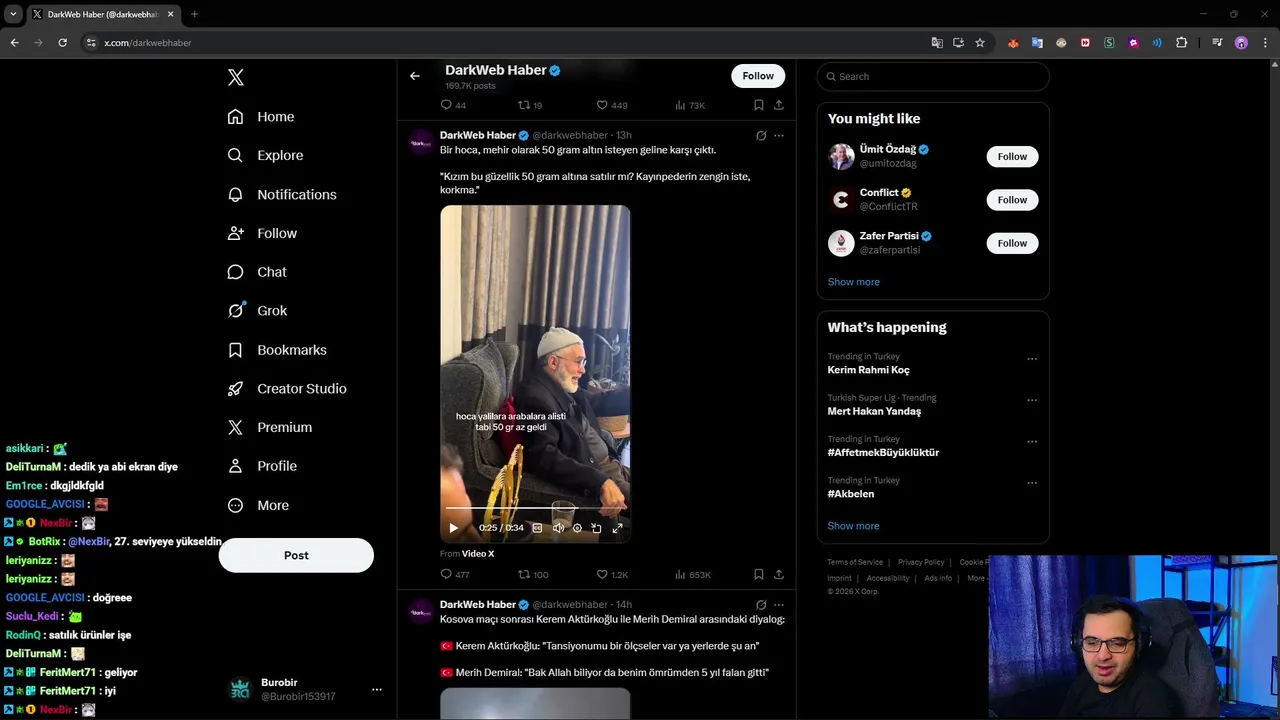Open options for #AffetmekBüyüklüktür trend

point(1032,441)
